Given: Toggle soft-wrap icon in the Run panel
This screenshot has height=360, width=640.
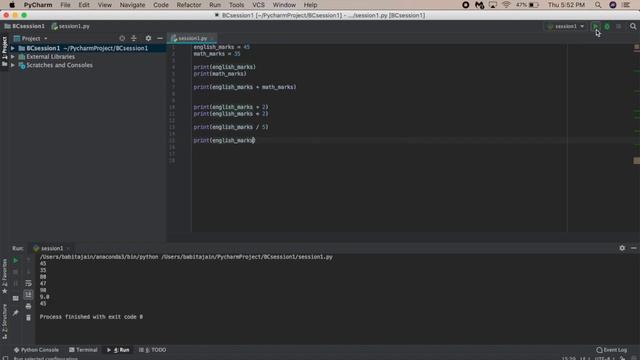Looking at the screenshot, I should pos(28,283).
